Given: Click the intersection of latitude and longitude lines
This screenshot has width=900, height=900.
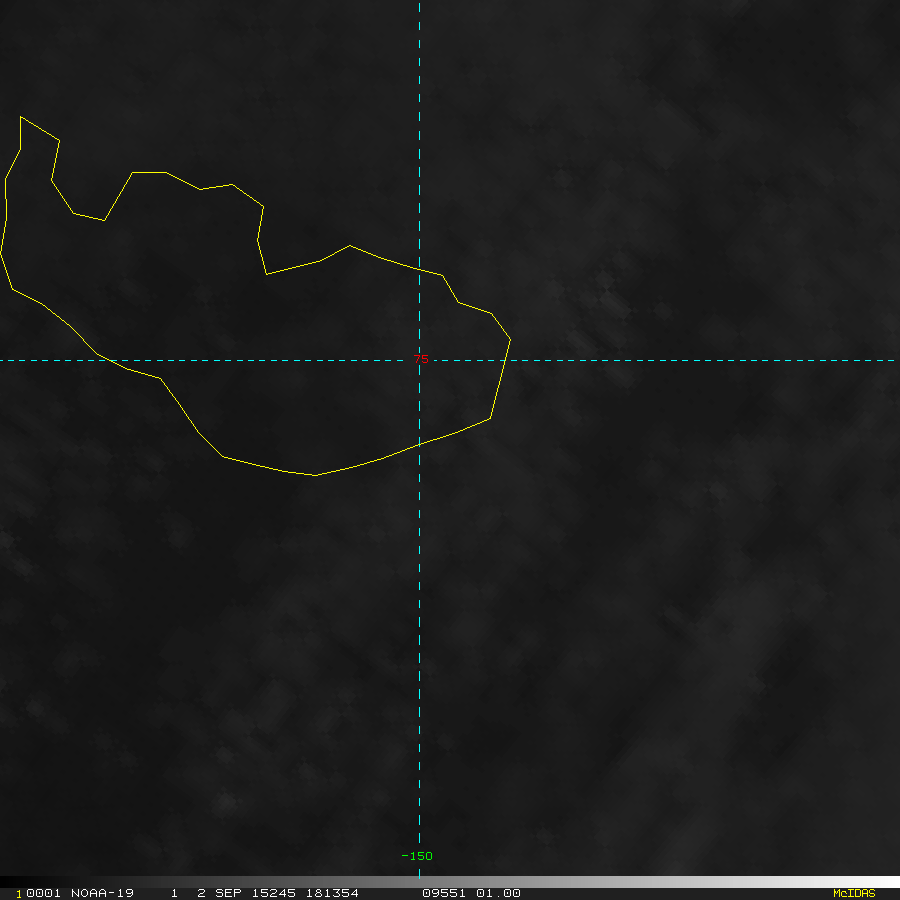Looking at the screenshot, I should (419, 360).
